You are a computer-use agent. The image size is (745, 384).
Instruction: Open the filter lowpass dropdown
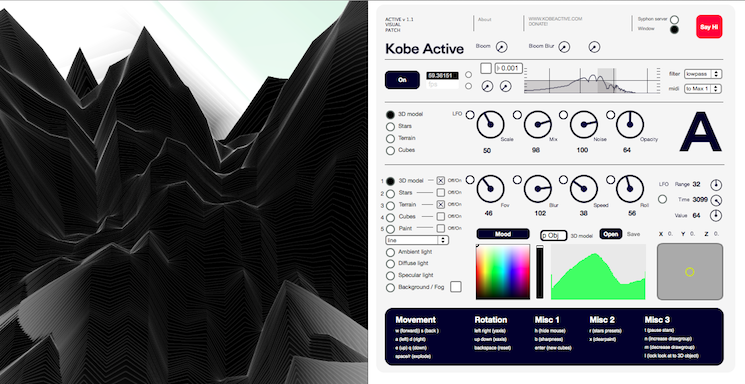[x=703, y=74]
